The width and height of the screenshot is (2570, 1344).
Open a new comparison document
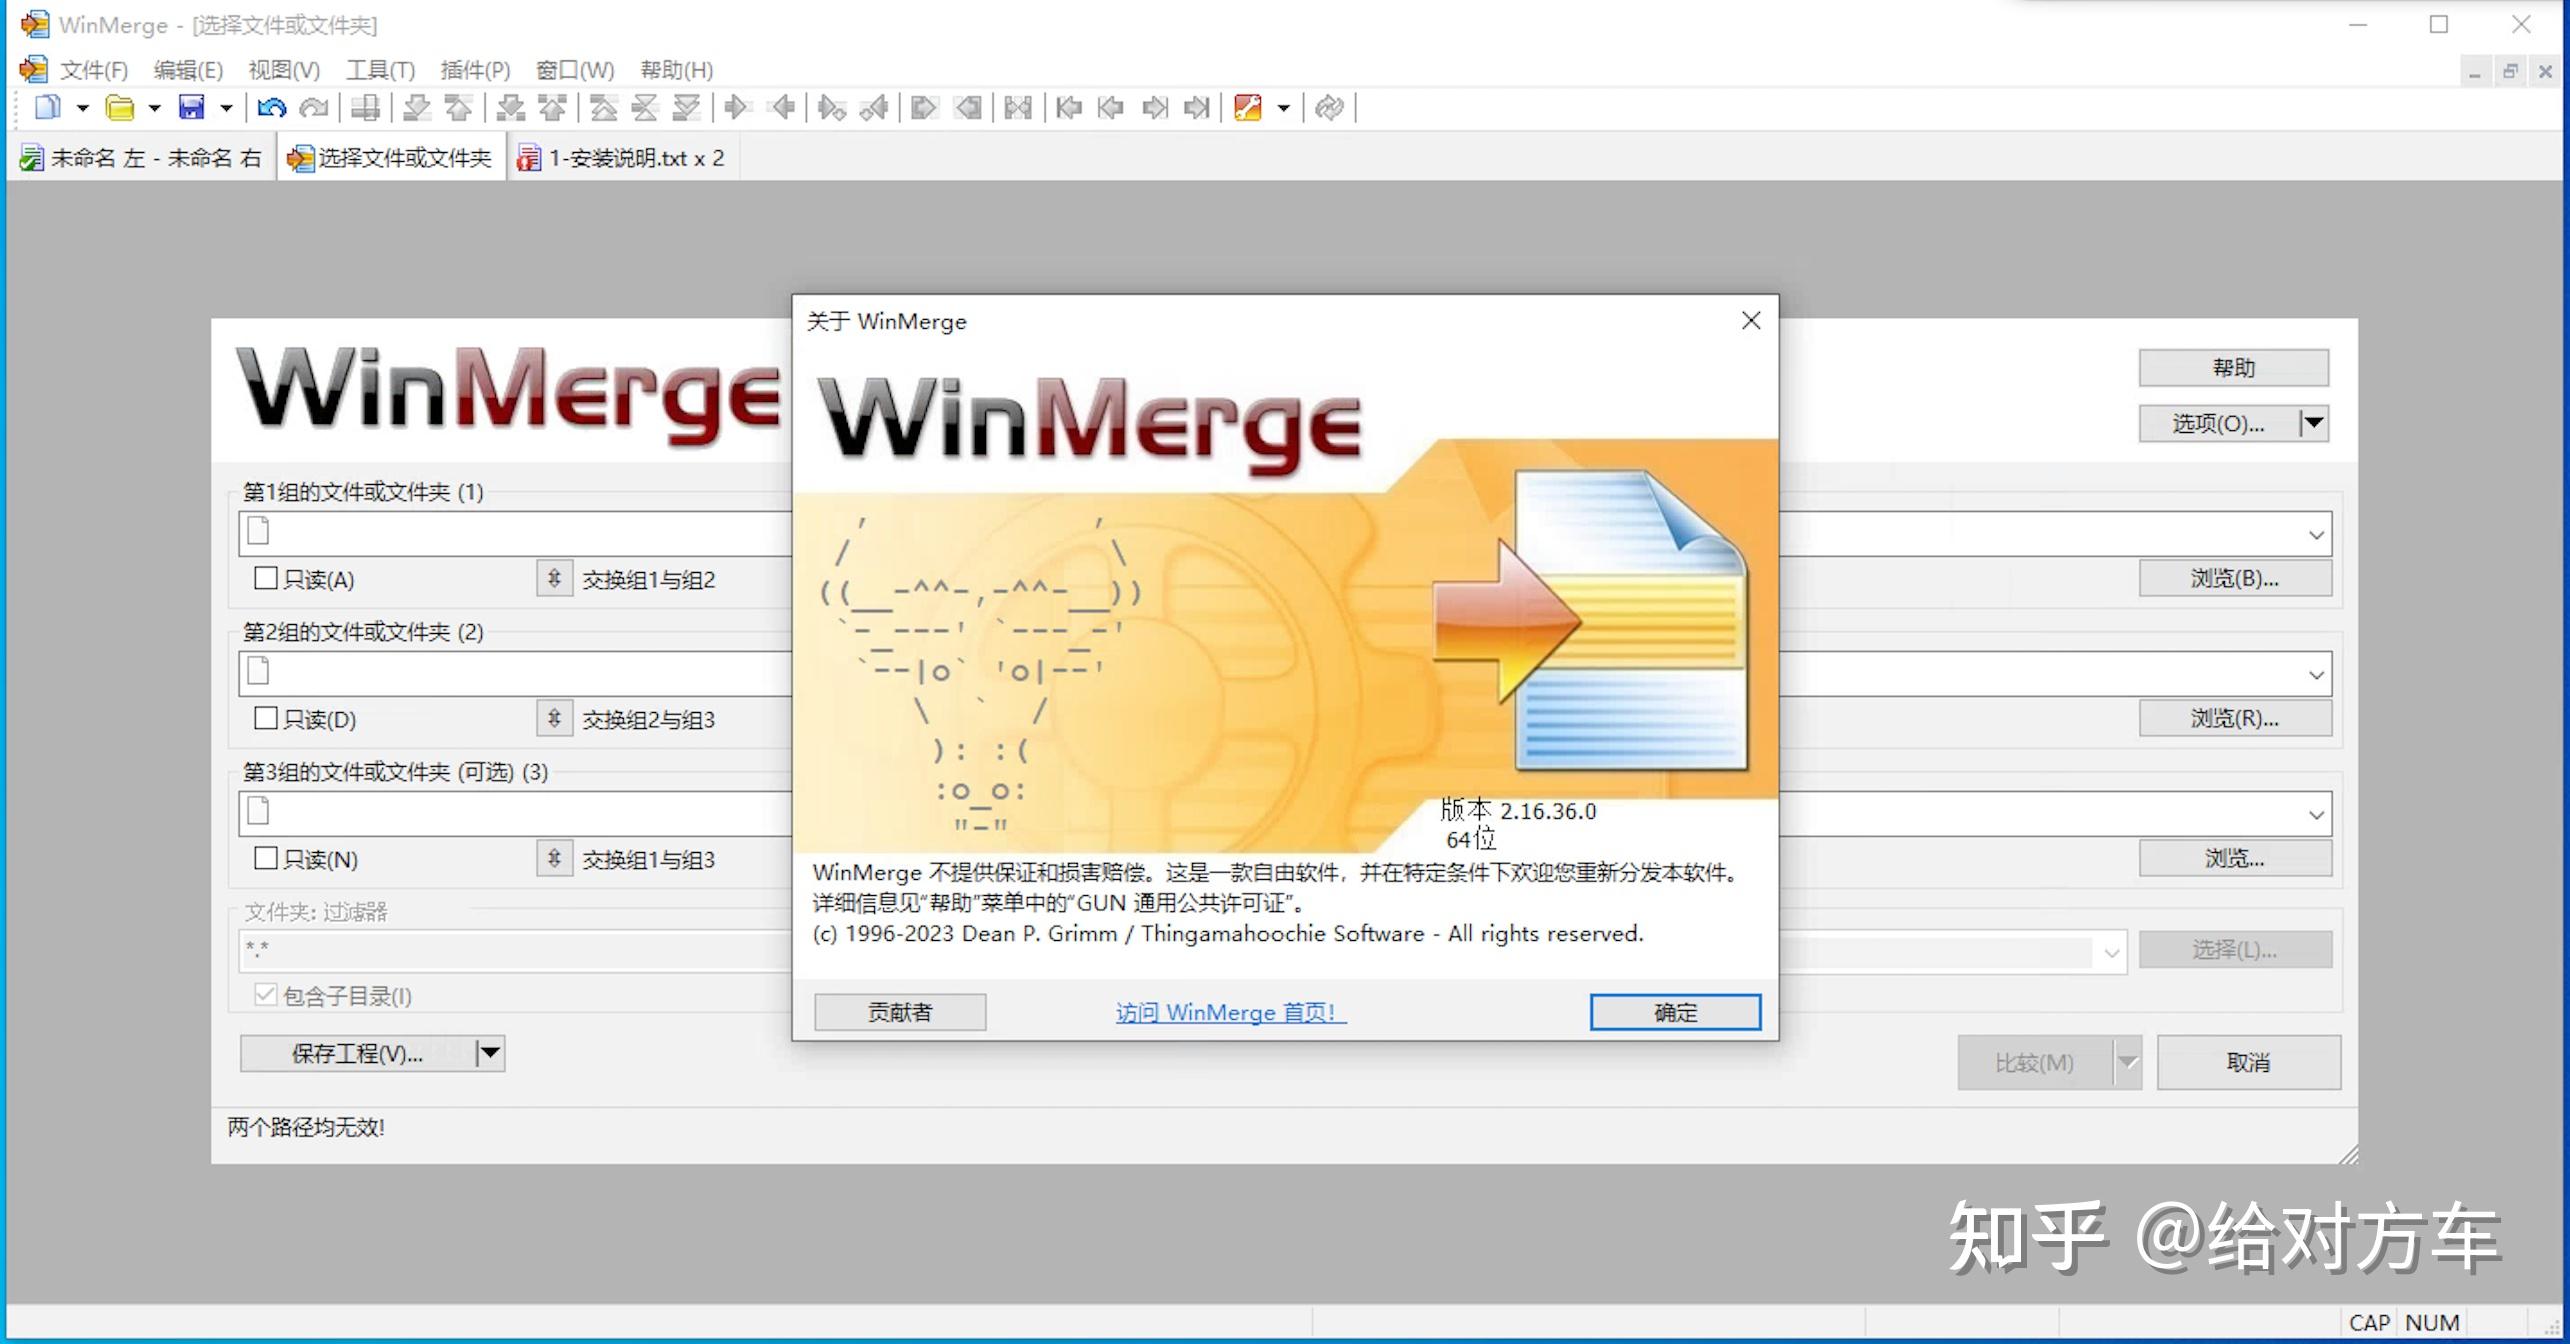(46, 107)
